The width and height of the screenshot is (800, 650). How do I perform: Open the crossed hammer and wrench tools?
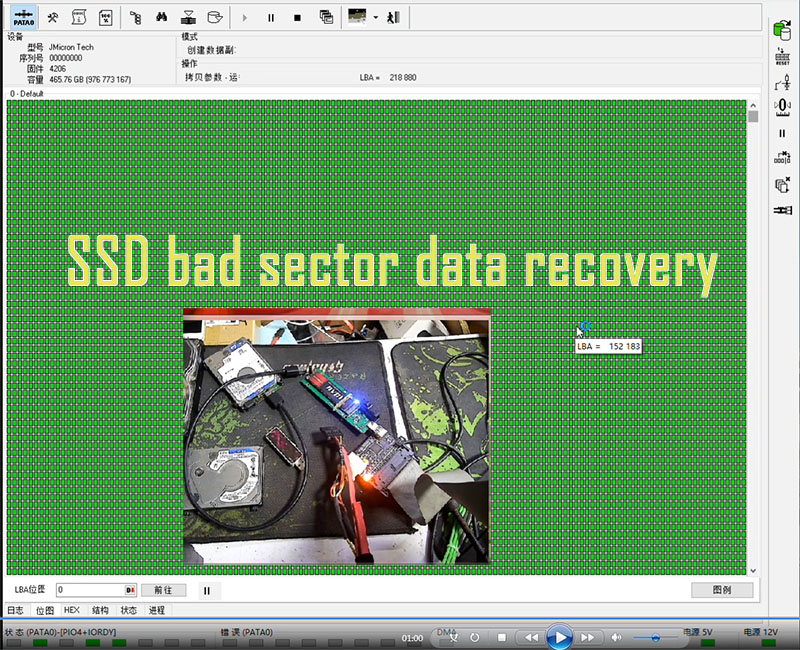(53, 18)
